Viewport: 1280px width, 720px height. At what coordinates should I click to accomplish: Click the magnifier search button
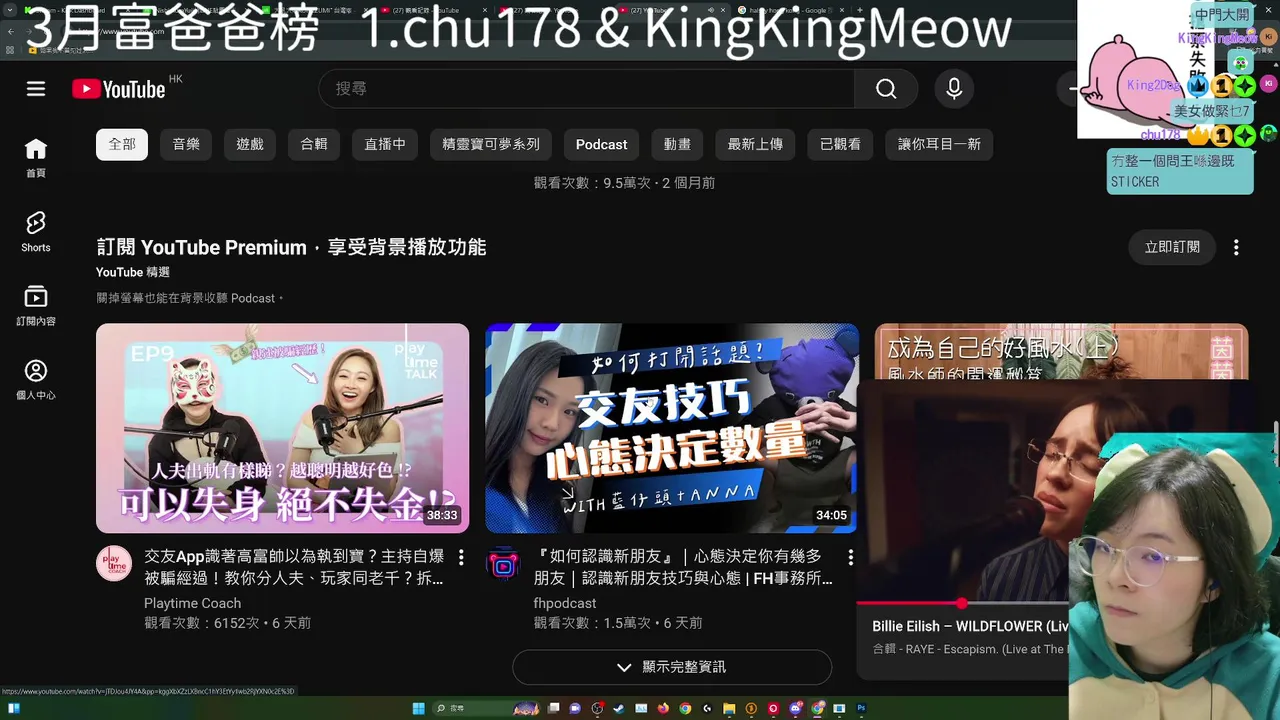(886, 89)
